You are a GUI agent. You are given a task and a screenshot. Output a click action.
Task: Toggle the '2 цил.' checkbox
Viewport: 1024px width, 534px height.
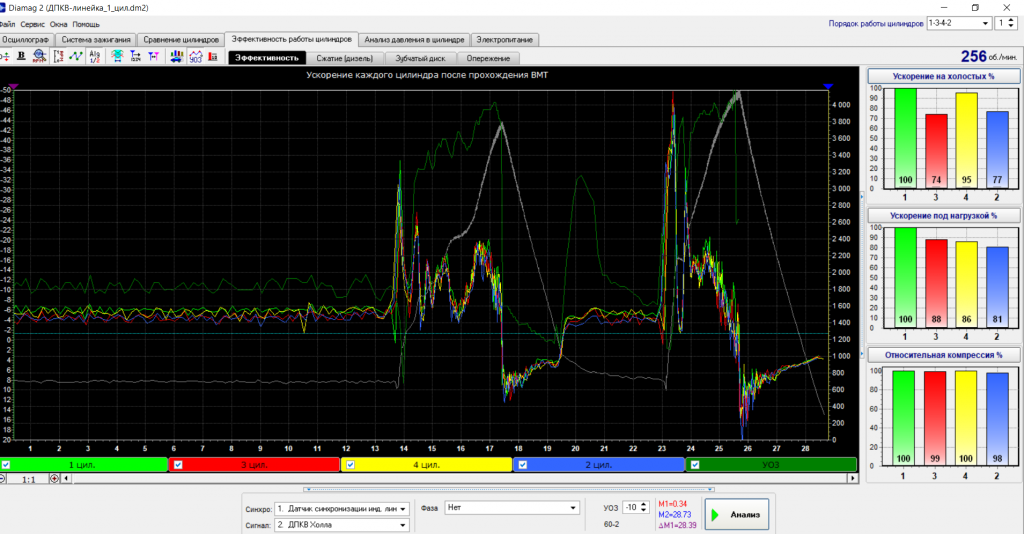point(522,465)
